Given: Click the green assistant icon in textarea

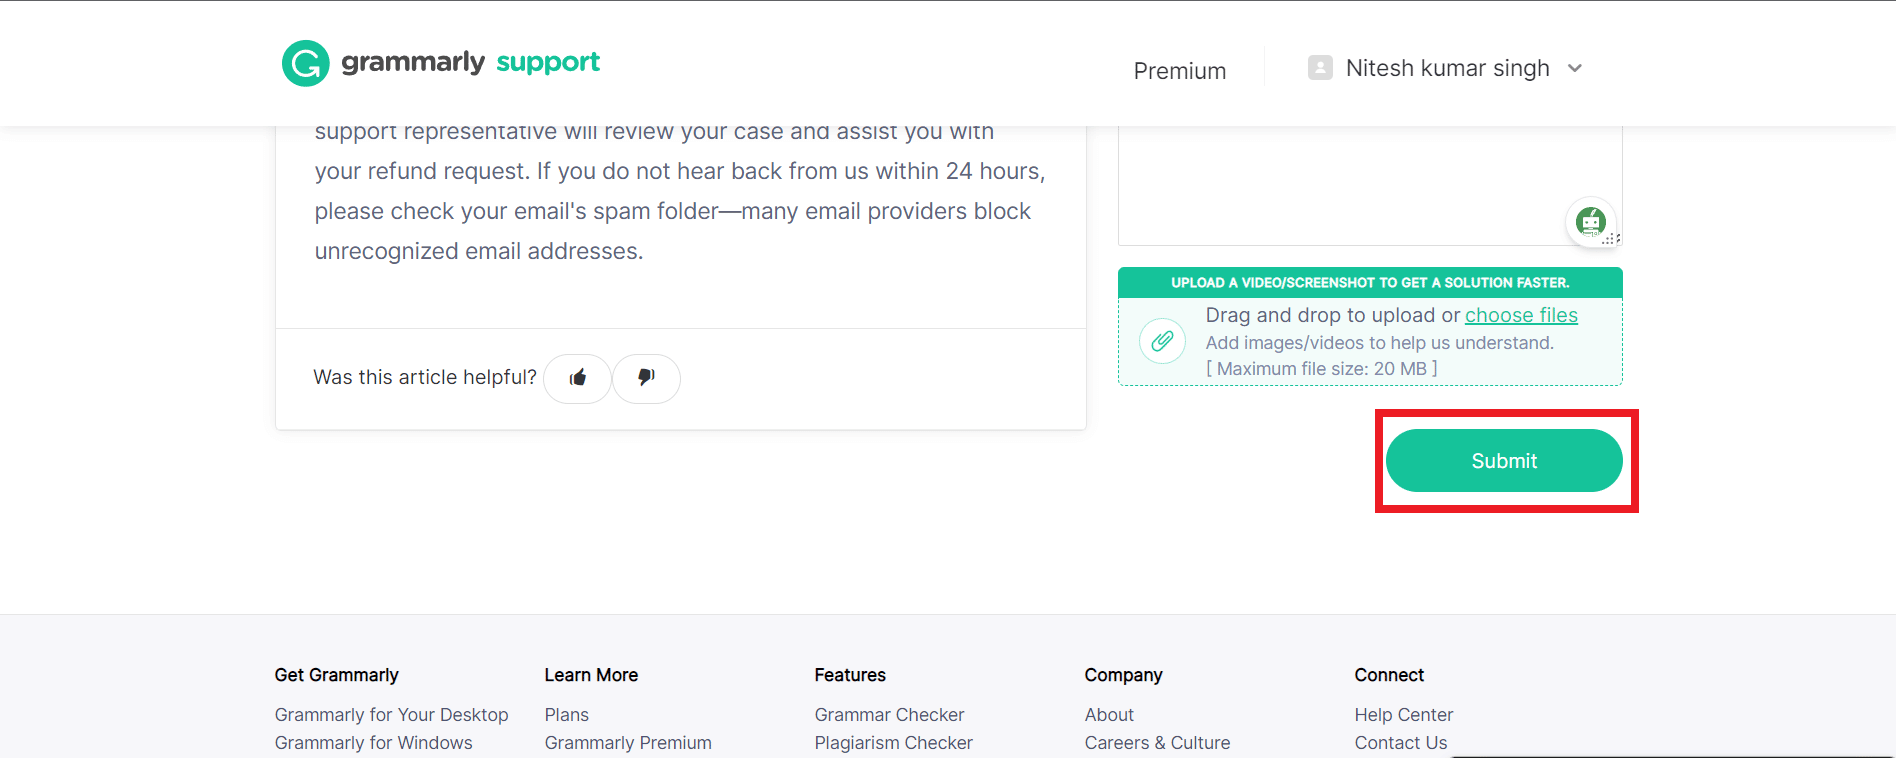Looking at the screenshot, I should click(1590, 221).
